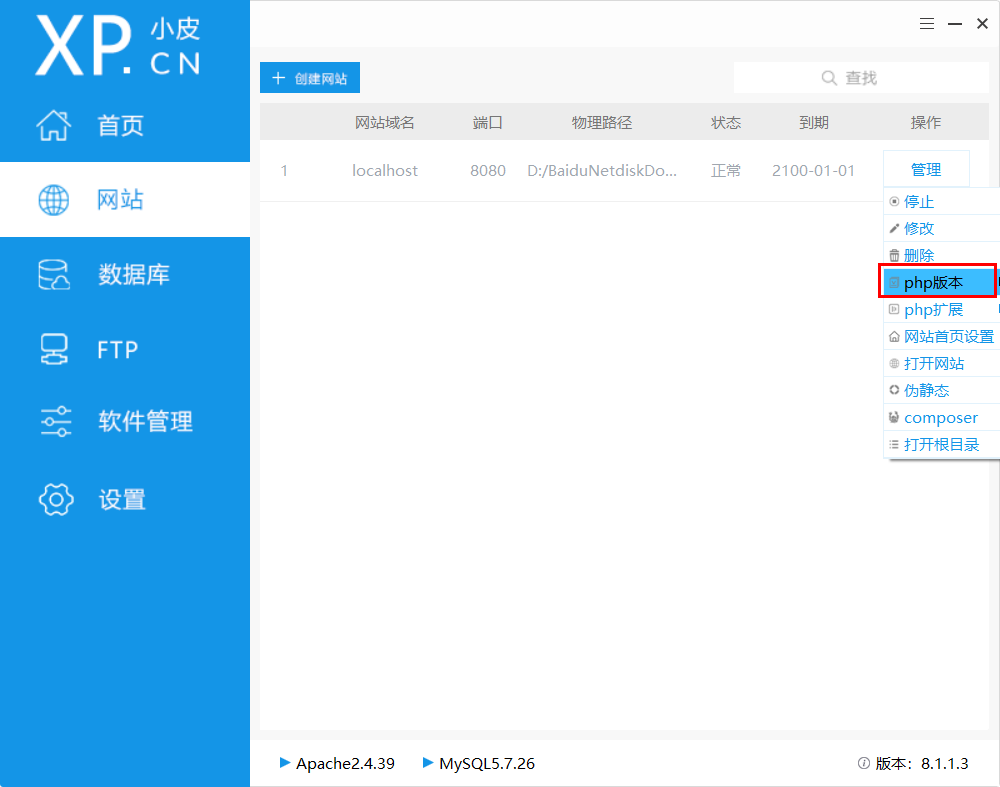
Task: Minimize the window
Action: coord(955,24)
